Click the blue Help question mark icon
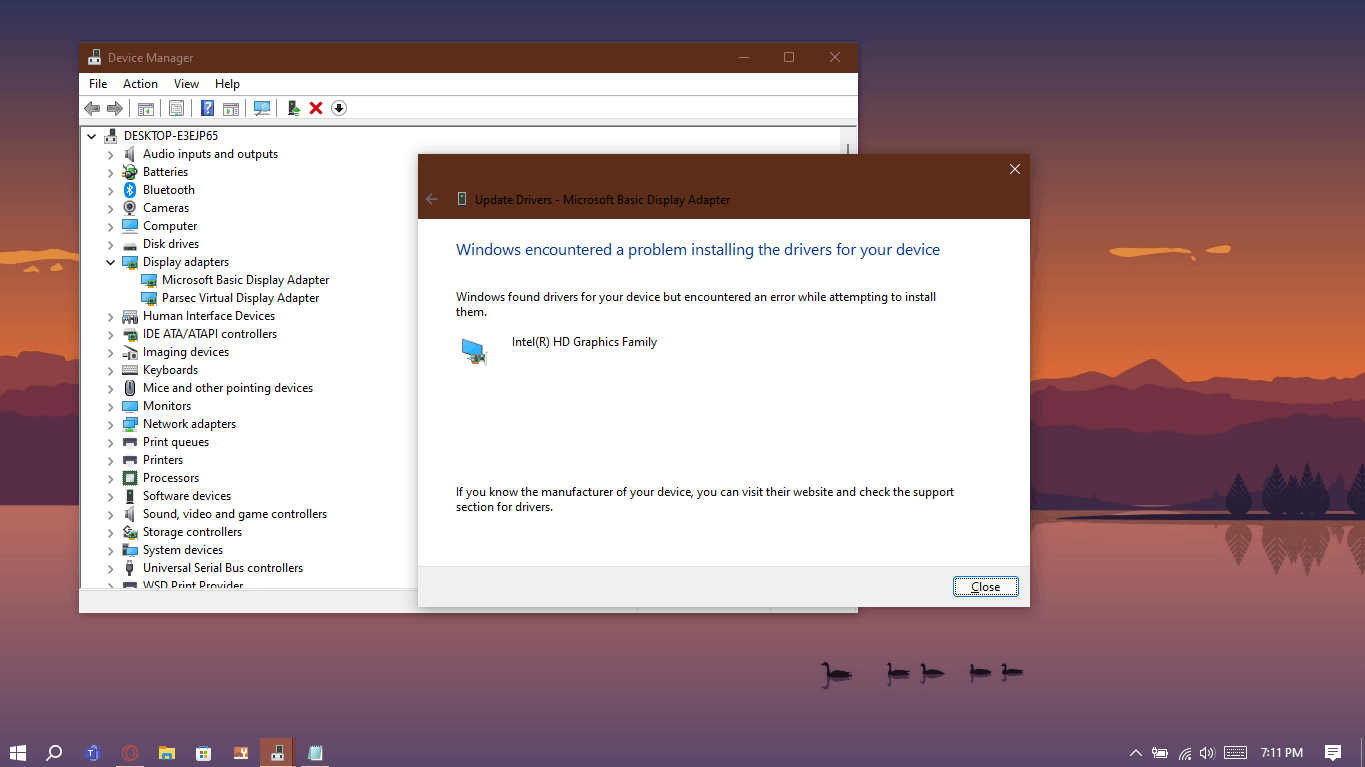The width and height of the screenshot is (1365, 767). click(x=208, y=108)
